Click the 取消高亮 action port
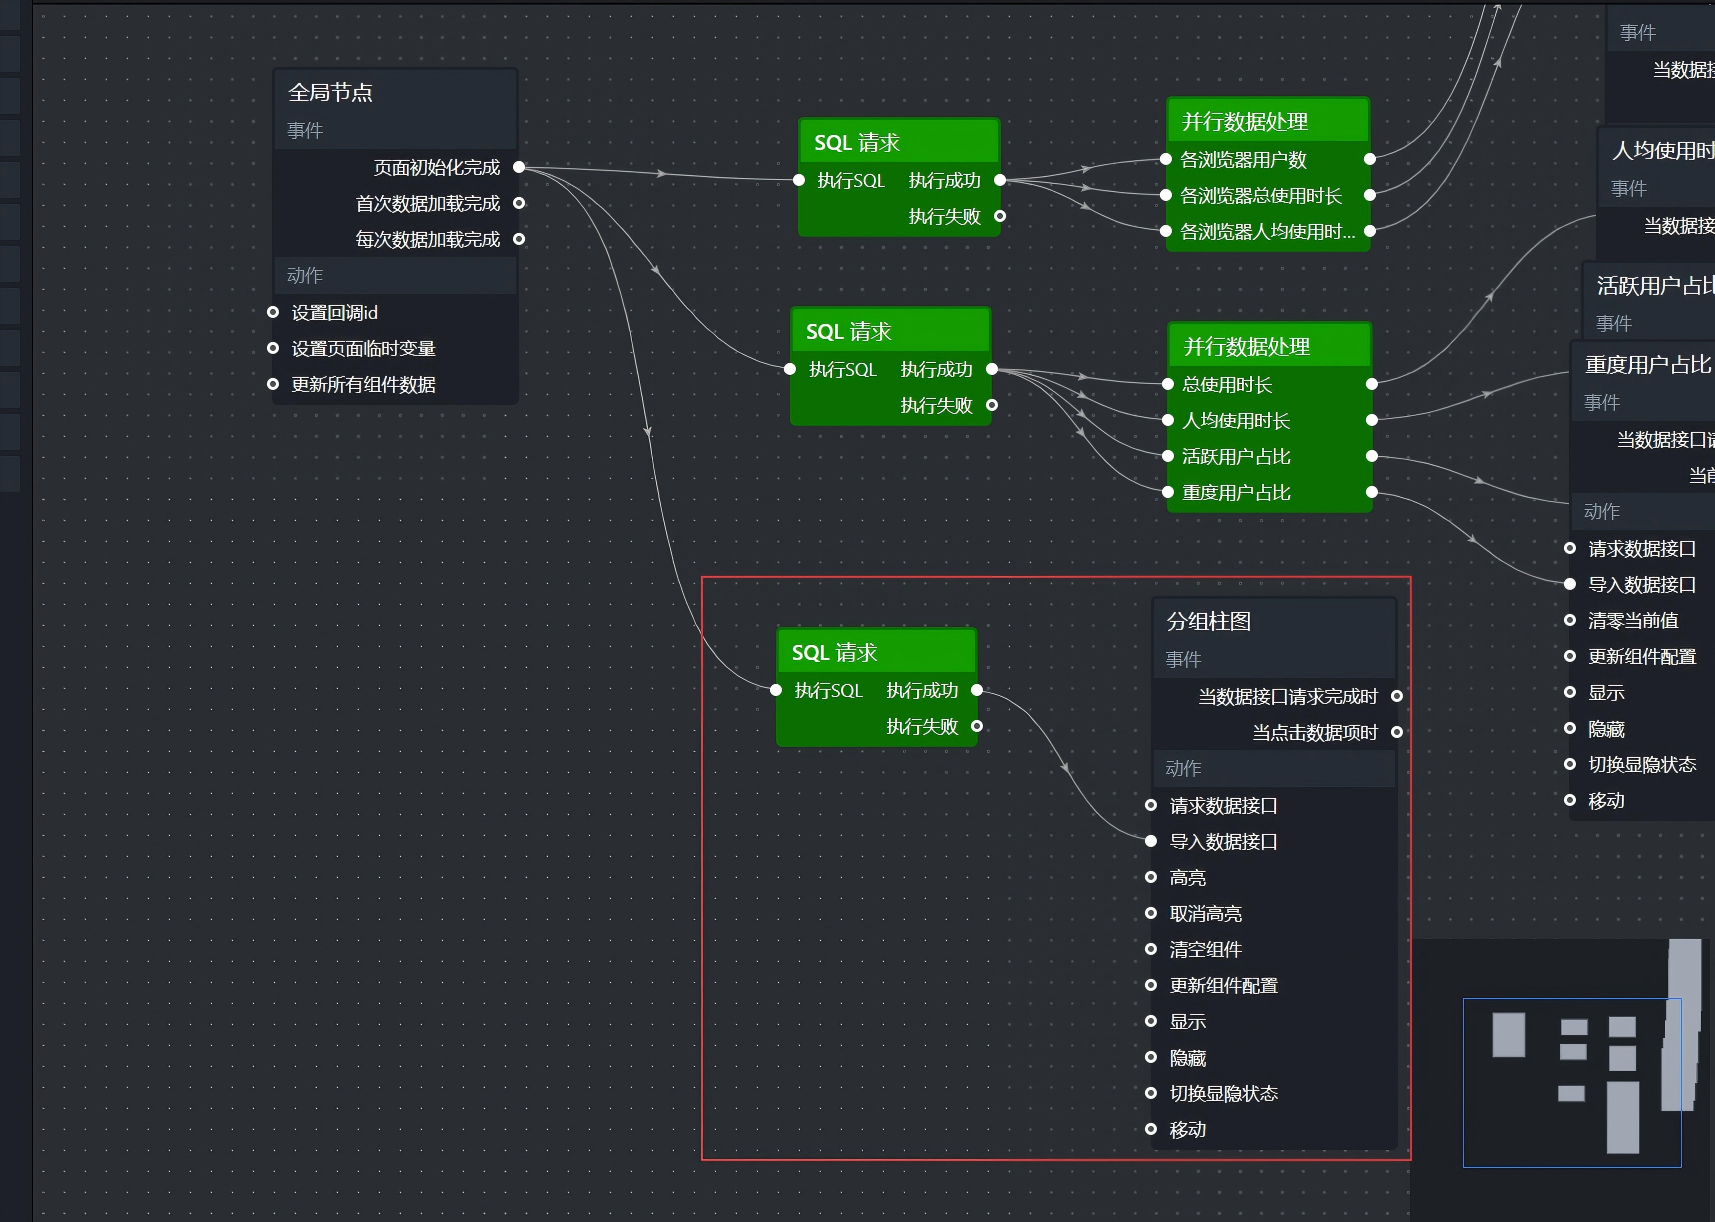Screen dimensions: 1715x1222 (1151, 913)
